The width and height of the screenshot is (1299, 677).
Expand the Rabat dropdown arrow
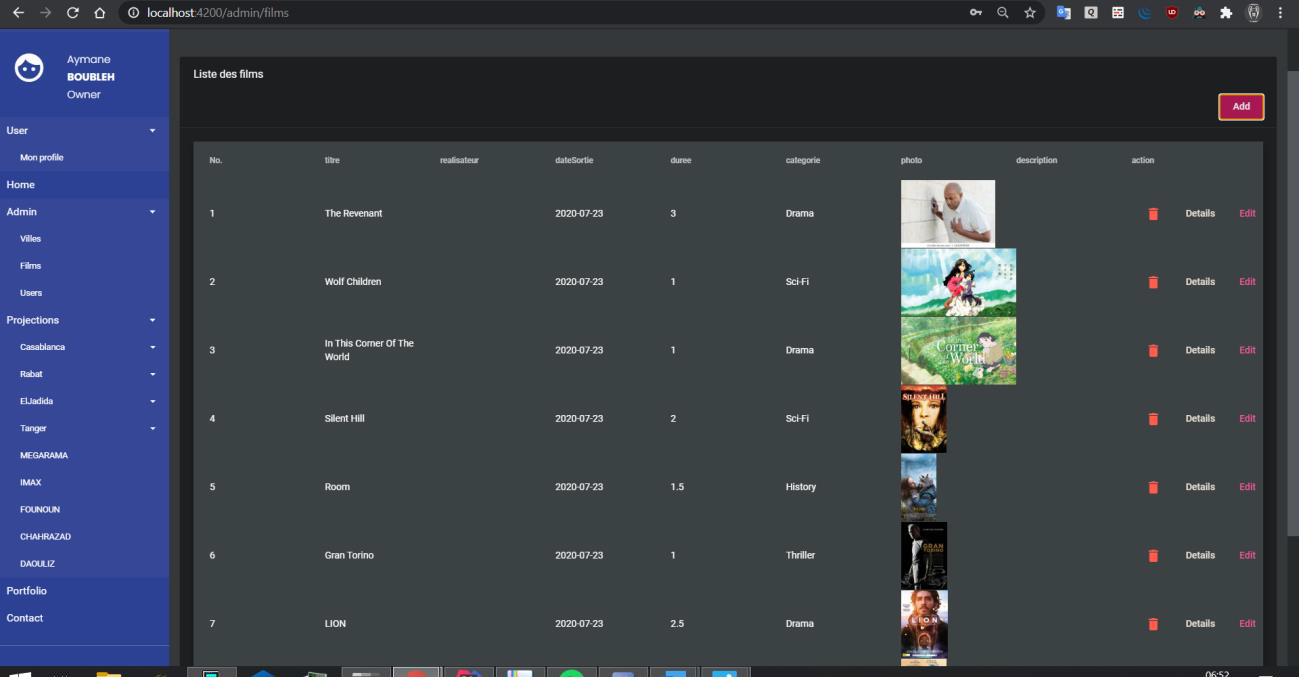pos(154,373)
